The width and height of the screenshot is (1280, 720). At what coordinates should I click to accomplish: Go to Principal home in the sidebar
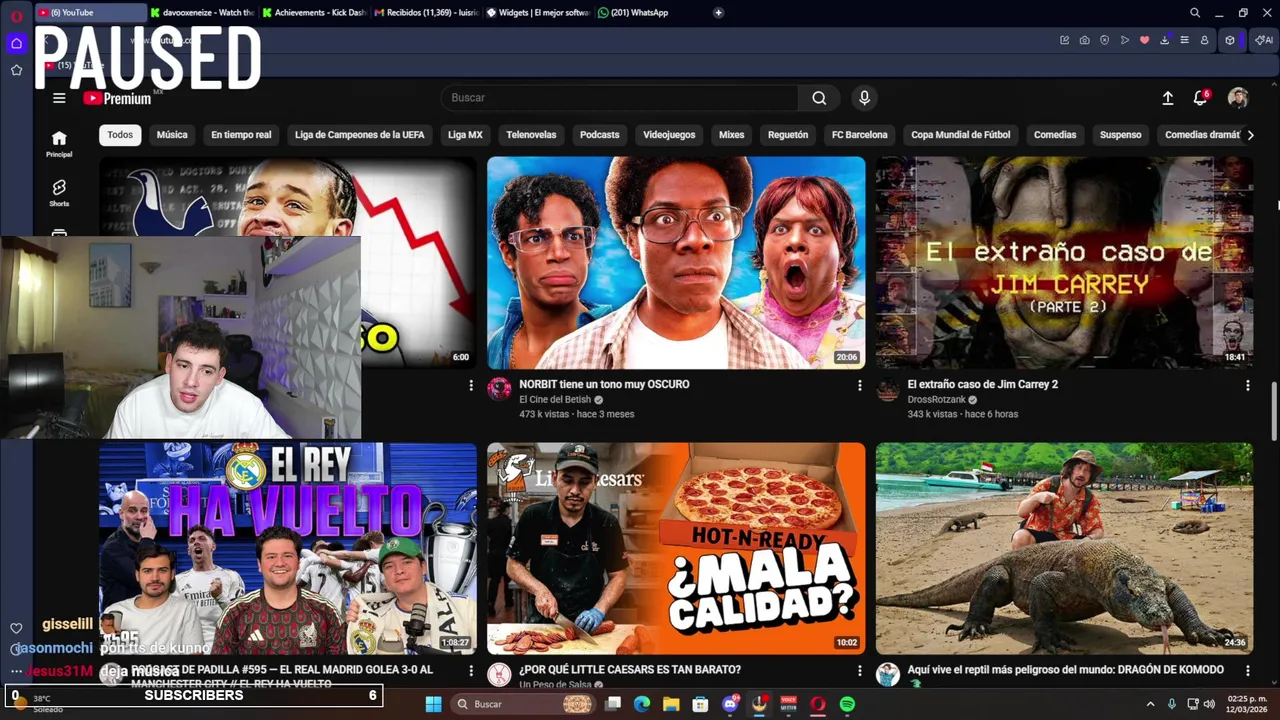59,144
